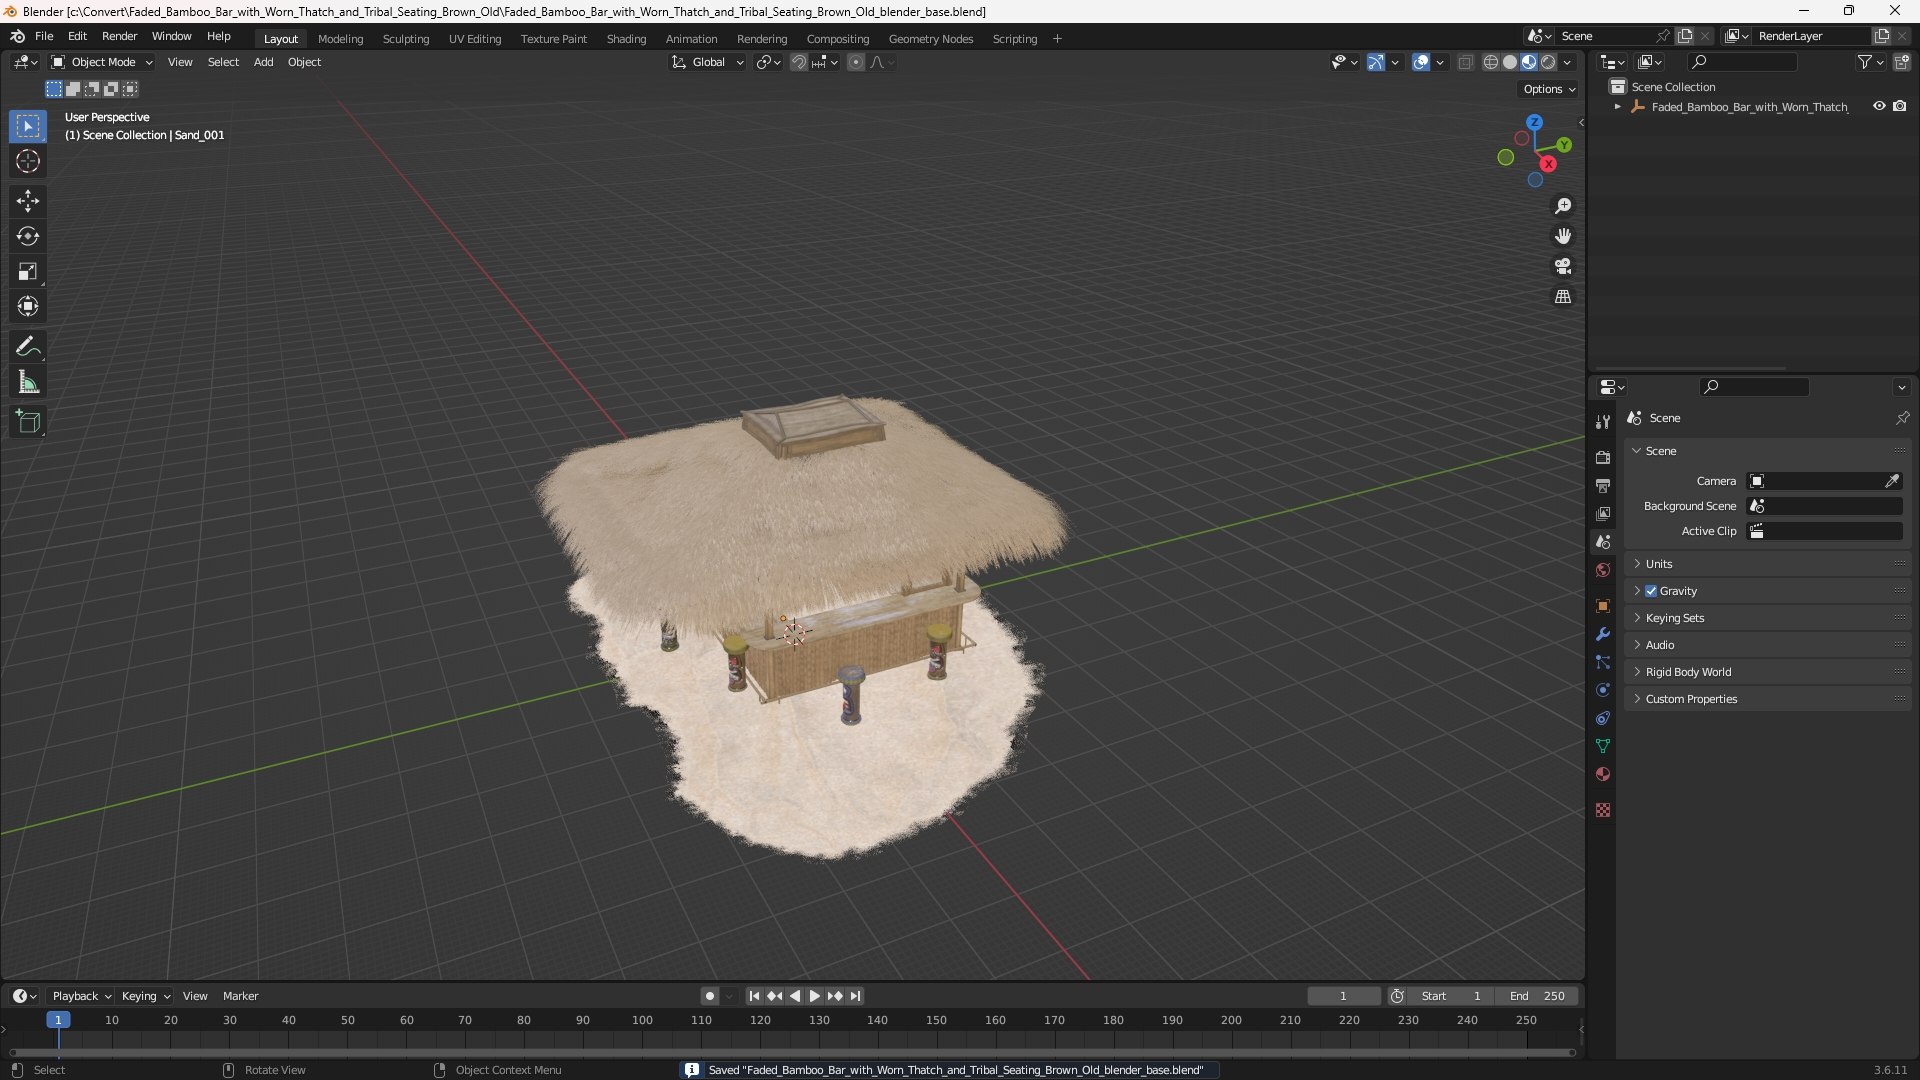Open timeline Marker menu
Image resolution: width=1920 pixels, height=1080 pixels.
pyautogui.click(x=240, y=996)
